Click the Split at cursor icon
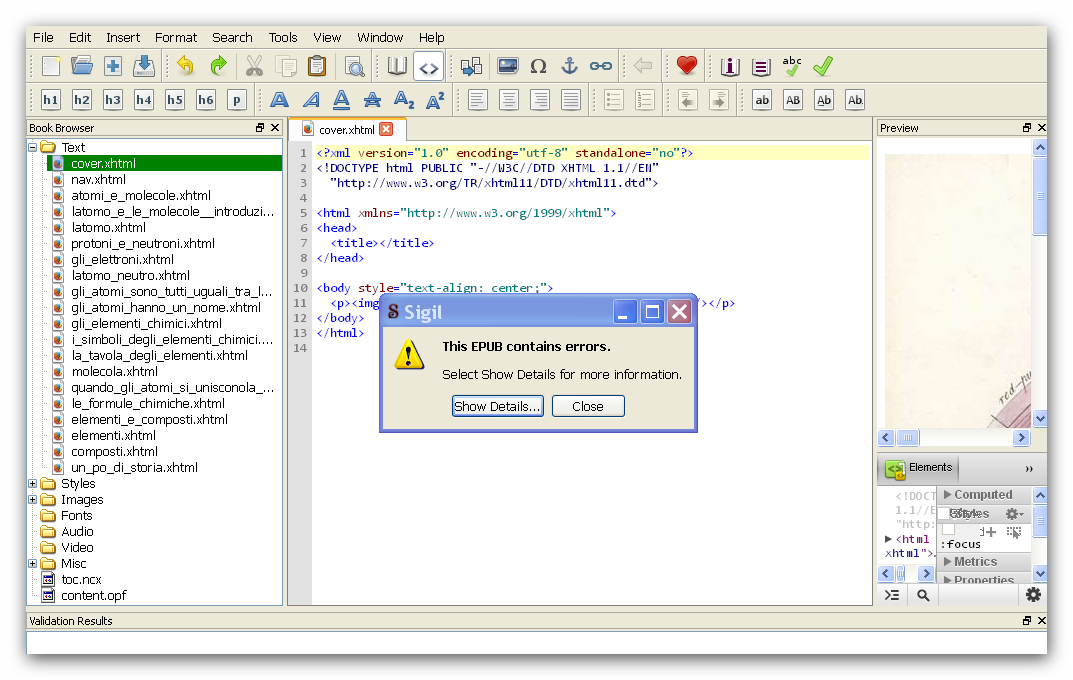The height and width of the screenshot is (680, 1073). click(x=471, y=66)
